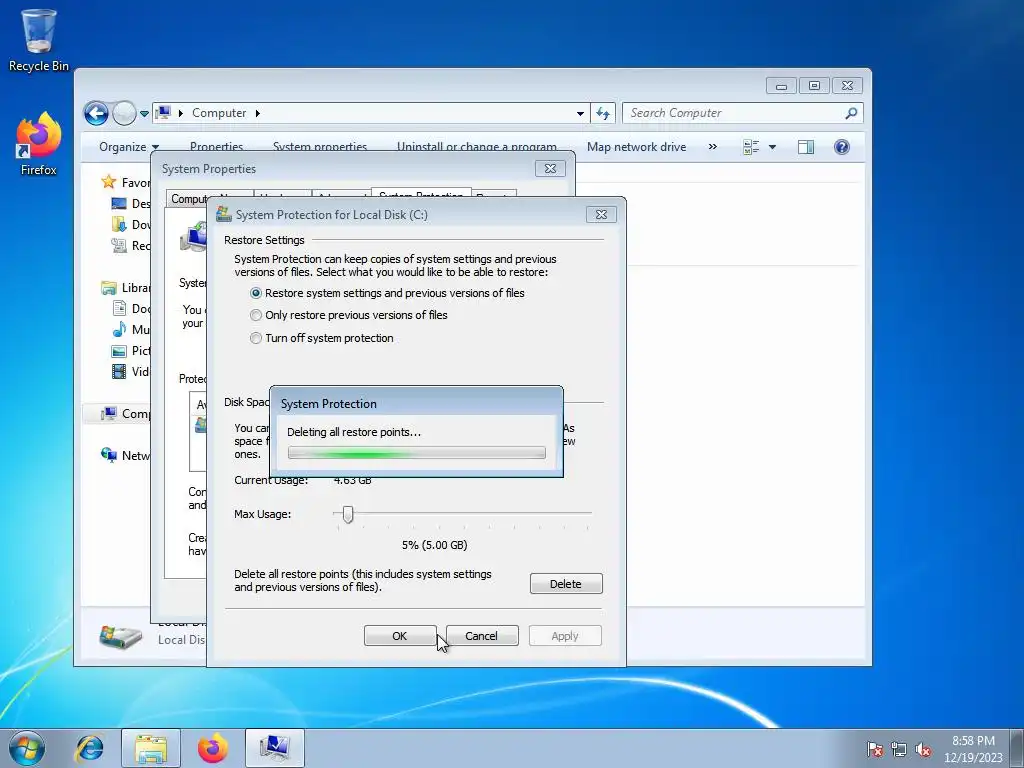Select the Downloads favorite icon
The width and height of the screenshot is (1024, 768).
pos(119,224)
